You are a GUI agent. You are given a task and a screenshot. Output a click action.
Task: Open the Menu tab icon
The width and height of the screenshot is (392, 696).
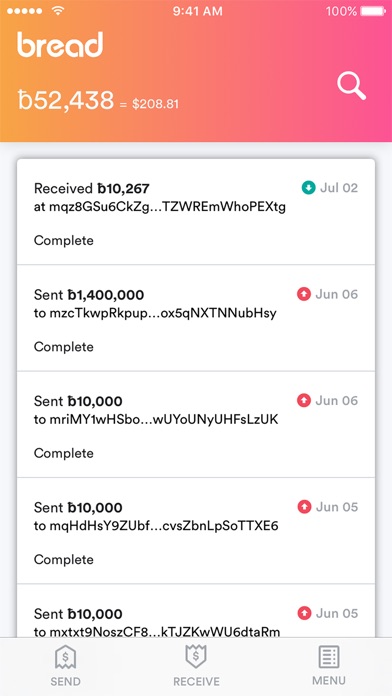pyautogui.click(x=329, y=657)
